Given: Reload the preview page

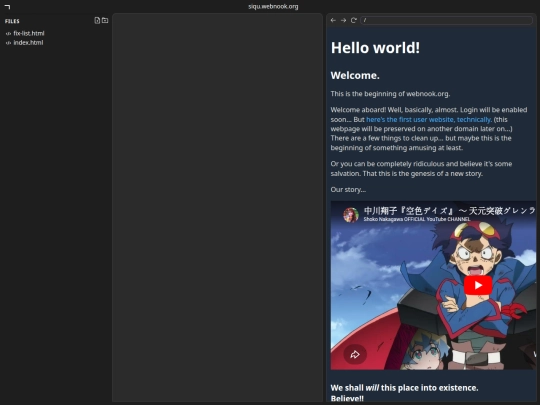Looking at the screenshot, I should (x=354, y=20).
